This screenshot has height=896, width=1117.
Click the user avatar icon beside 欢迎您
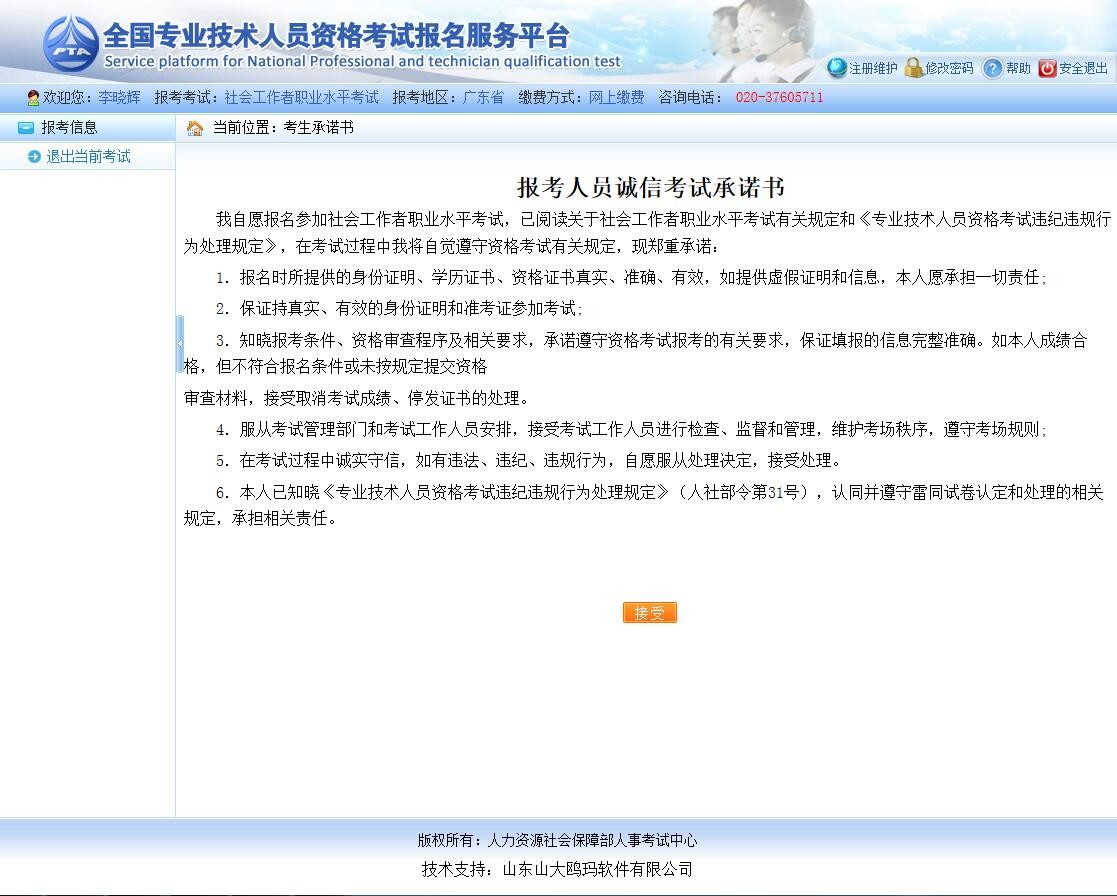pyautogui.click(x=33, y=98)
